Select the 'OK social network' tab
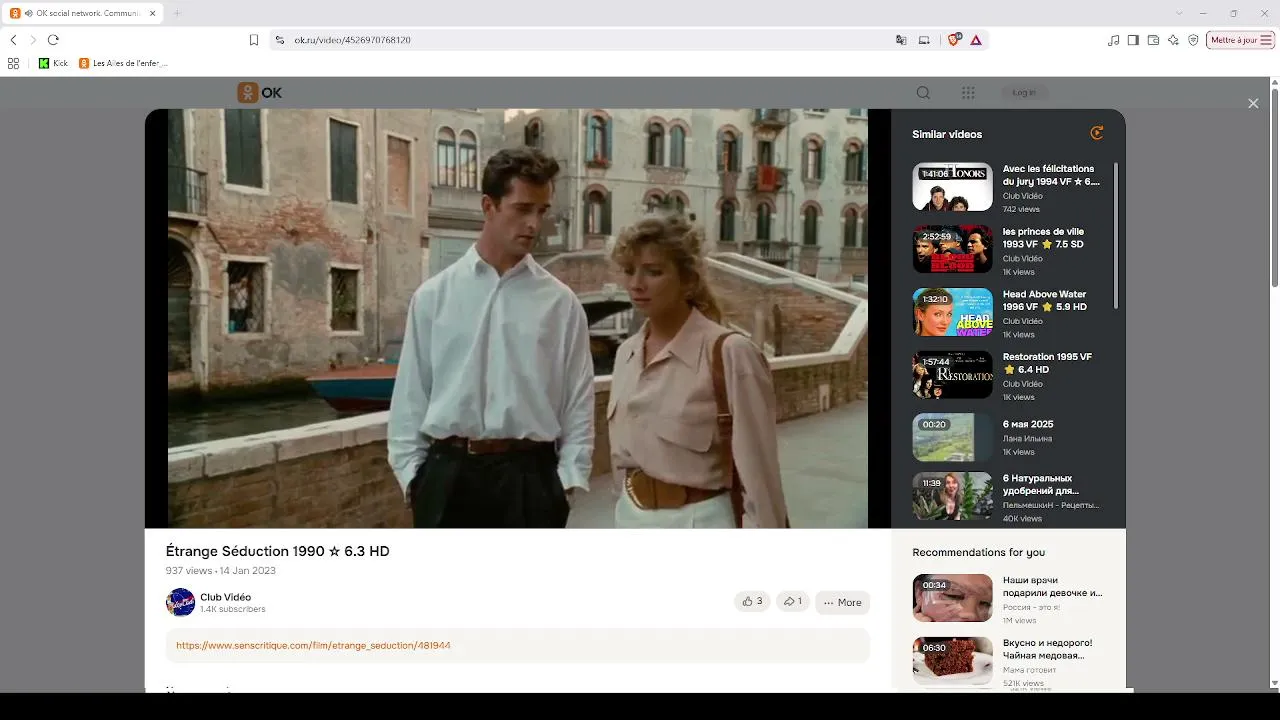The height and width of the screenshot is (720, 1280). point(83,13)
